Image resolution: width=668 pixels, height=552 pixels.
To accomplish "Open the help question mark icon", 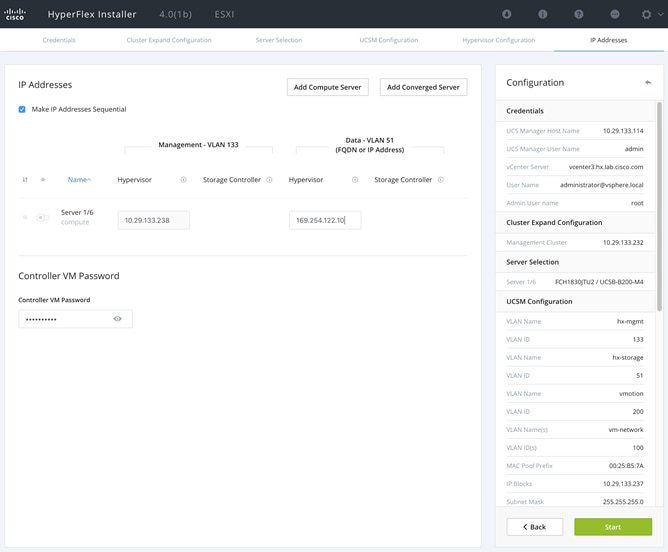I will pos(579,14).
